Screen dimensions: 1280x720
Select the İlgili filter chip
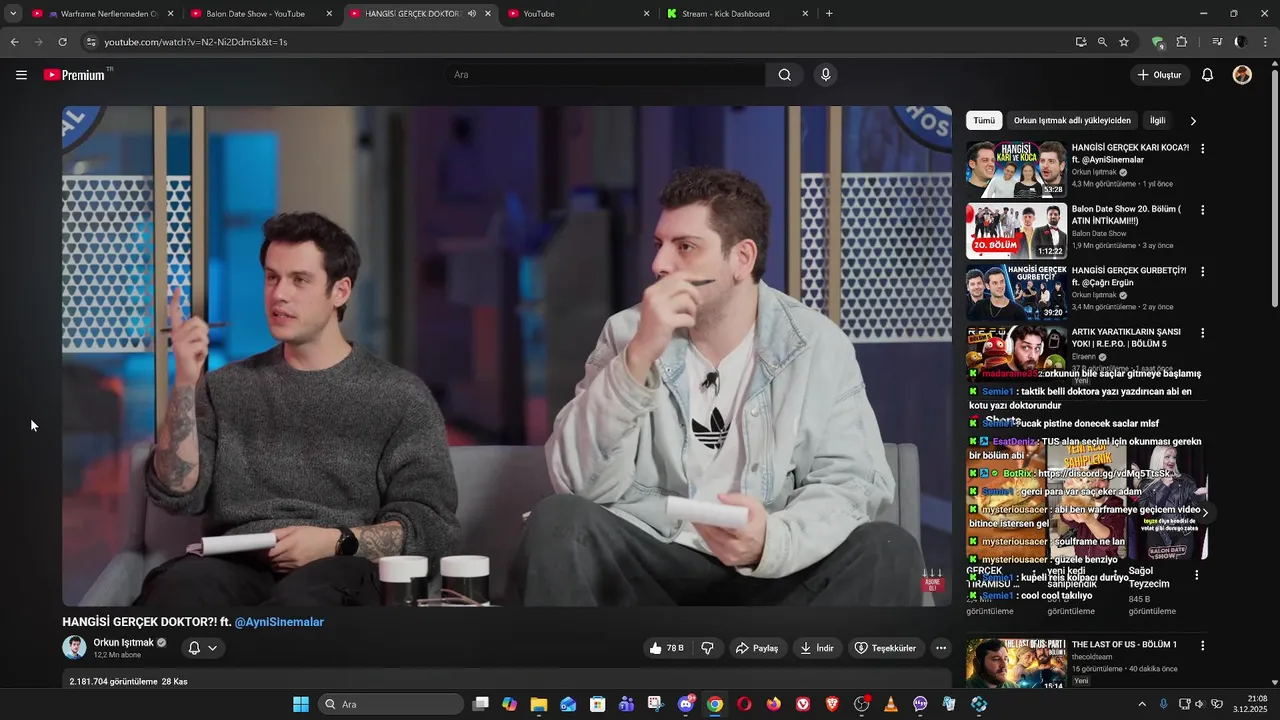pyautogui.click(x=1157, y=120)
